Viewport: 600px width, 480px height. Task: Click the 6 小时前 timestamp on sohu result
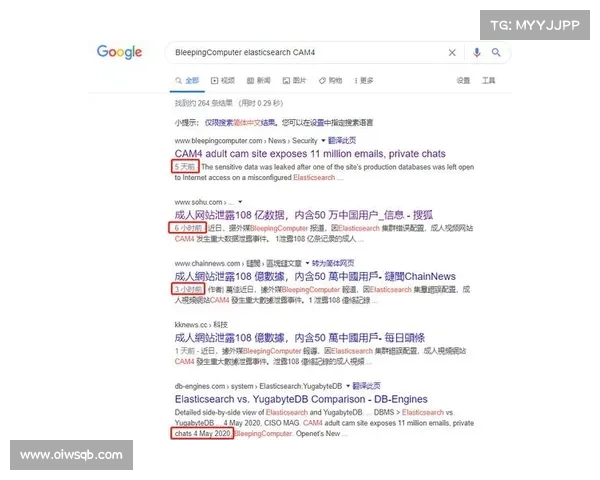(188, 228)
